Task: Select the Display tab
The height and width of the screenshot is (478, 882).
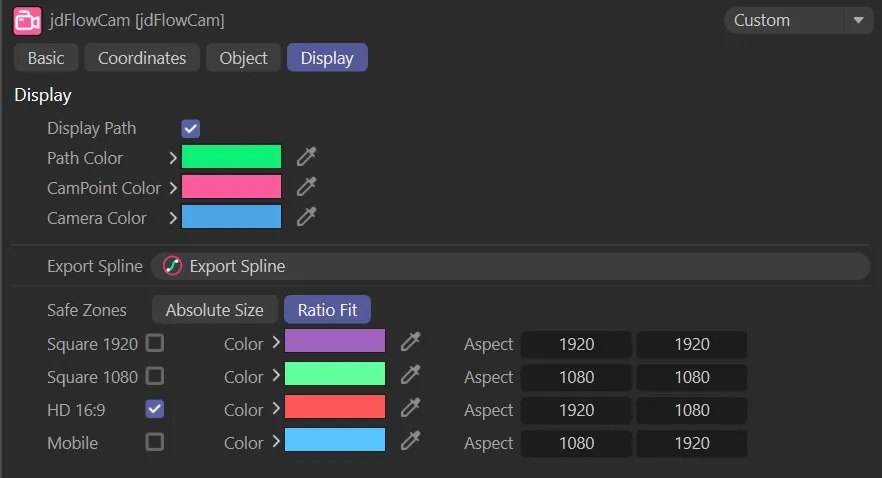Action: 327,58
